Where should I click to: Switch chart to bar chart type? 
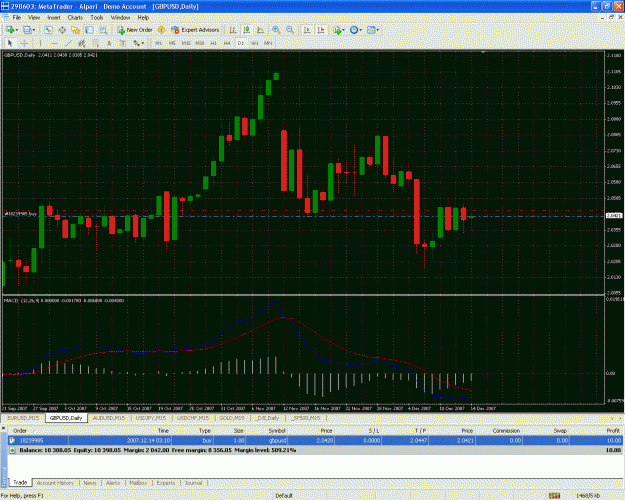(x=233, y=30)
